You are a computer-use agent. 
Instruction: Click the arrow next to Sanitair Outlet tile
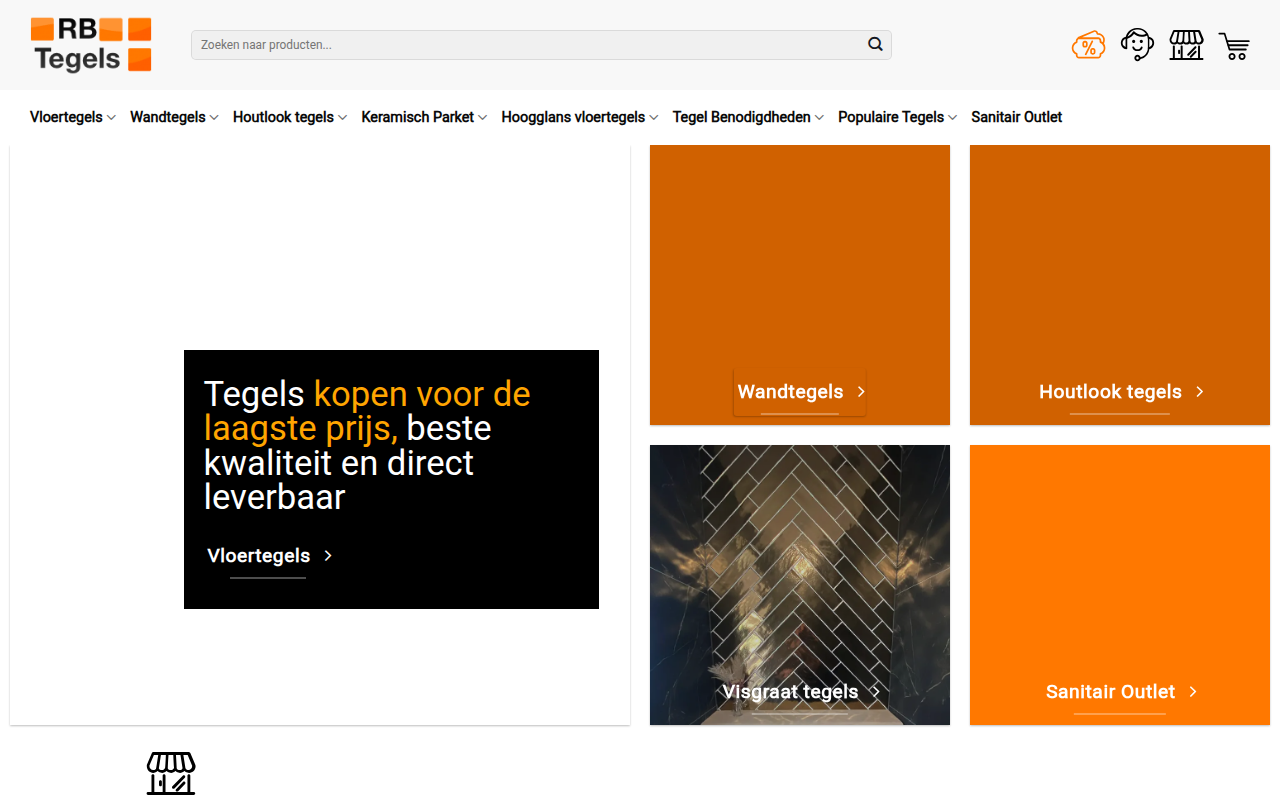click(1193, 692)
